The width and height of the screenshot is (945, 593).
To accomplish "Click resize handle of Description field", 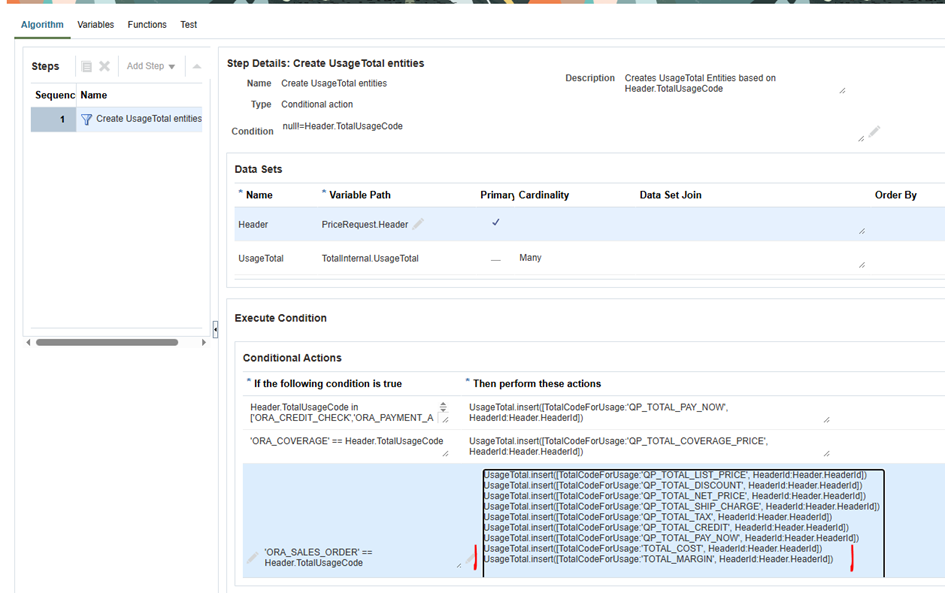I will tap(843, 90).
